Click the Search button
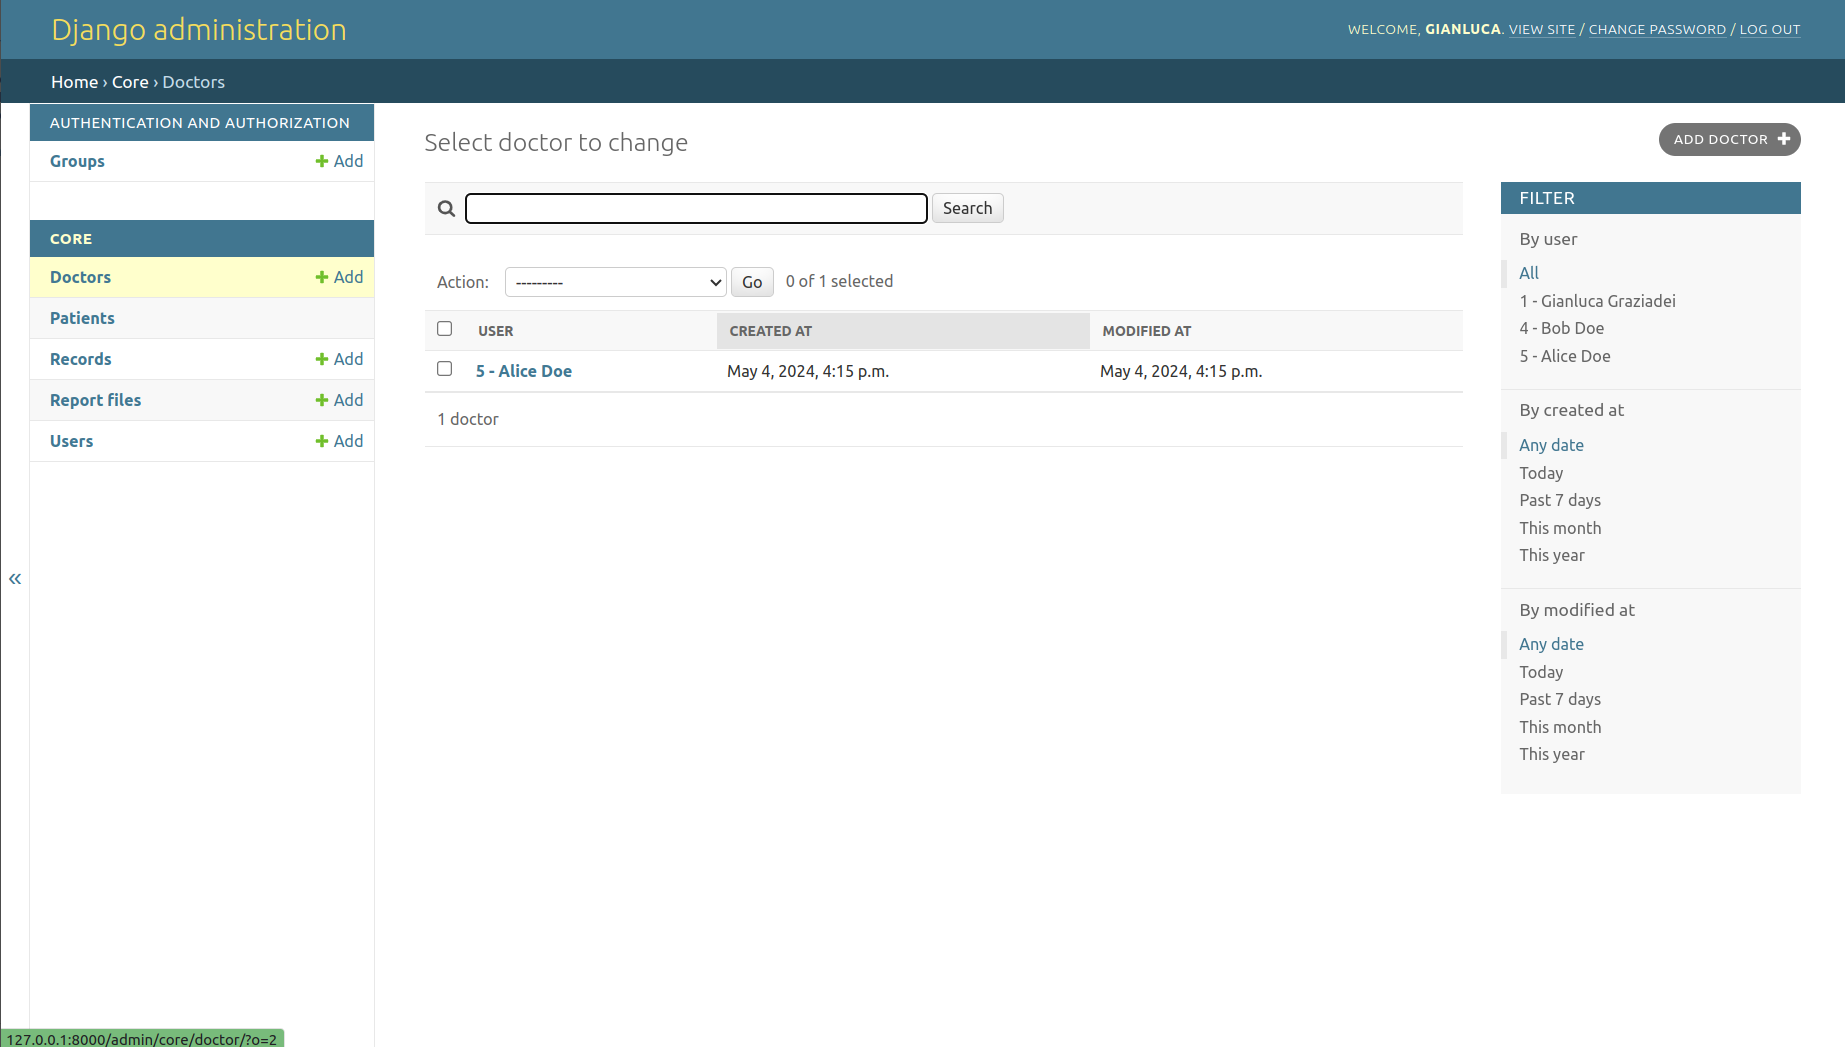 click(967, 208)
